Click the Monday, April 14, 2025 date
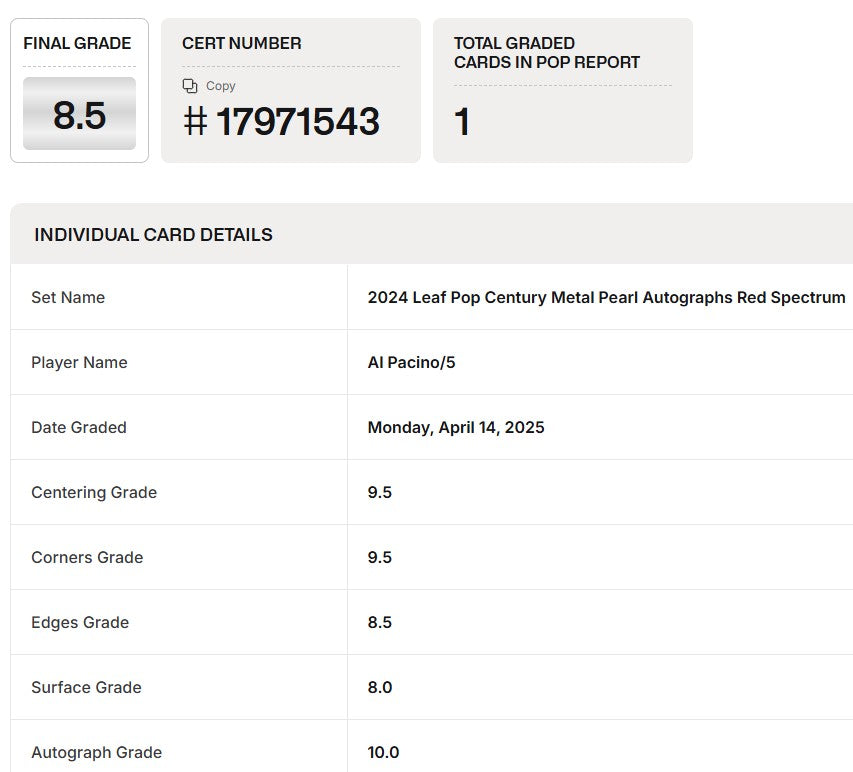853x772 pixels. 456,427
